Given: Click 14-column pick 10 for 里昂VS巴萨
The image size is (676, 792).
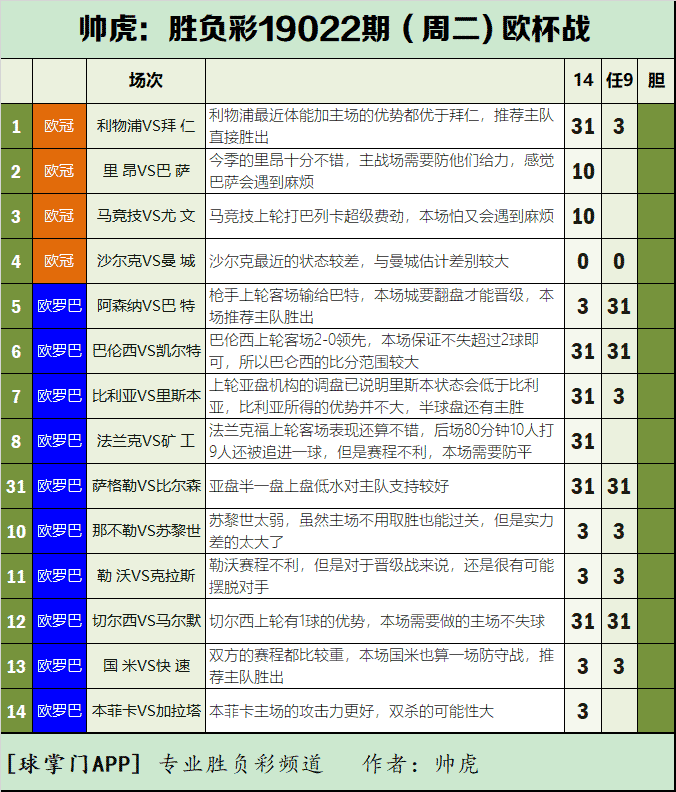Looking at the screenshot, I should tap(583, 171).
